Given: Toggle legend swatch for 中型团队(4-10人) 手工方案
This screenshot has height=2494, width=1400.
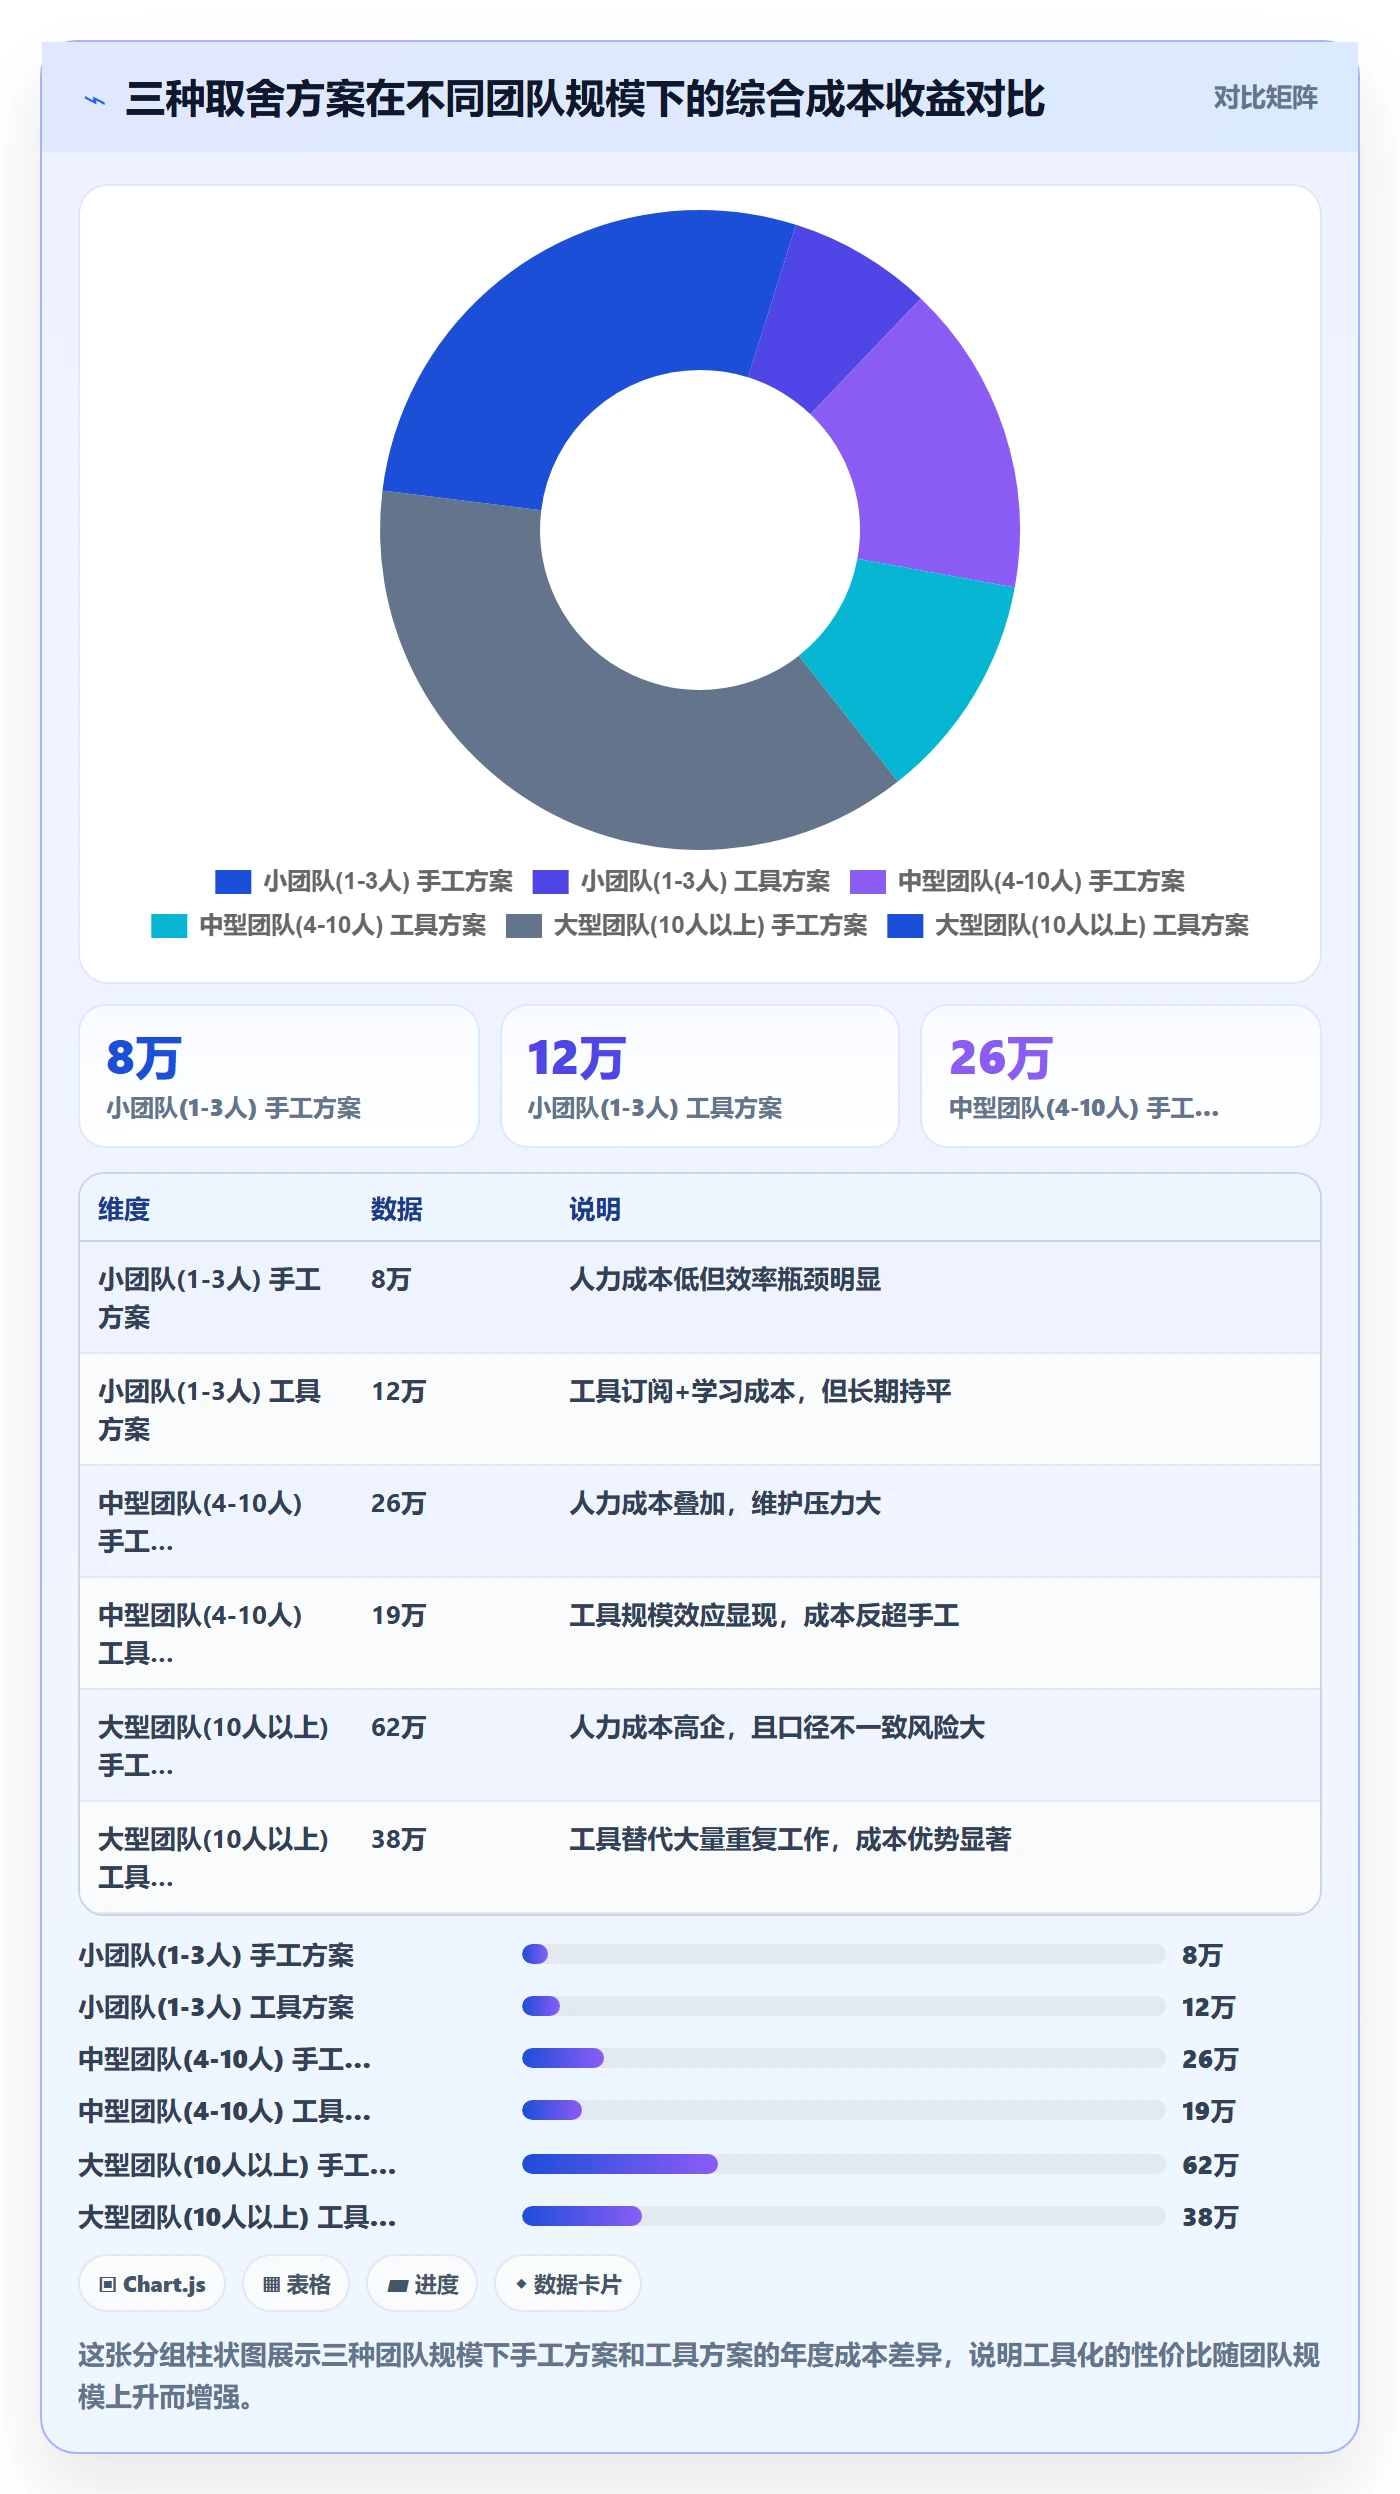Looking at the screenshot, I should (x=867, y=881).
